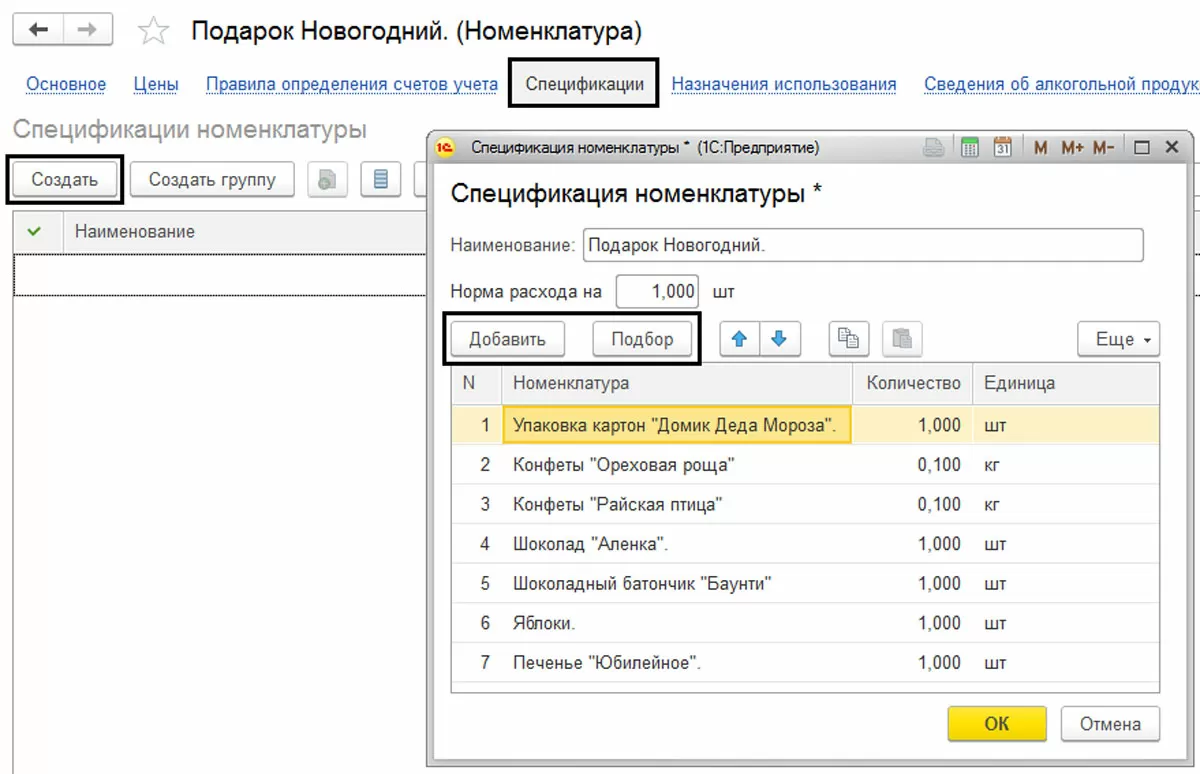This screenshot has height=774, width=1200.
Task: Go to Правила определения счетов учета
Action: coord(351,84)
